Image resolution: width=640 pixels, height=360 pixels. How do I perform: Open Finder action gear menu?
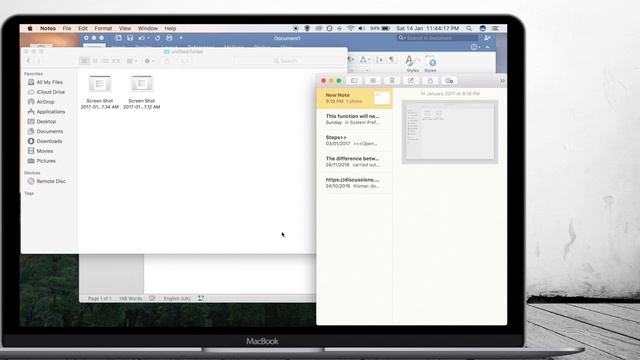[149, 61]
